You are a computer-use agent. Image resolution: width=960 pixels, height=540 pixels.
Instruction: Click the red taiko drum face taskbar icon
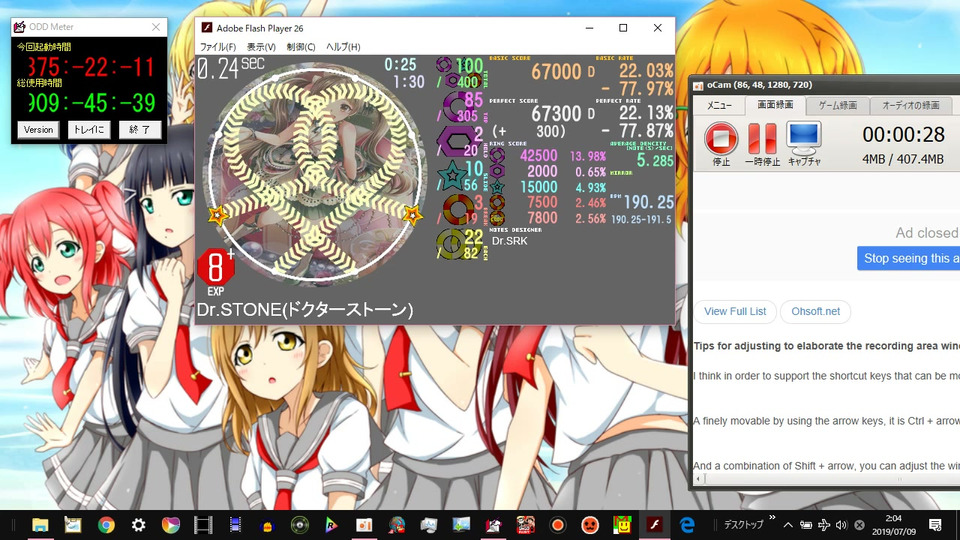point(590,525)
